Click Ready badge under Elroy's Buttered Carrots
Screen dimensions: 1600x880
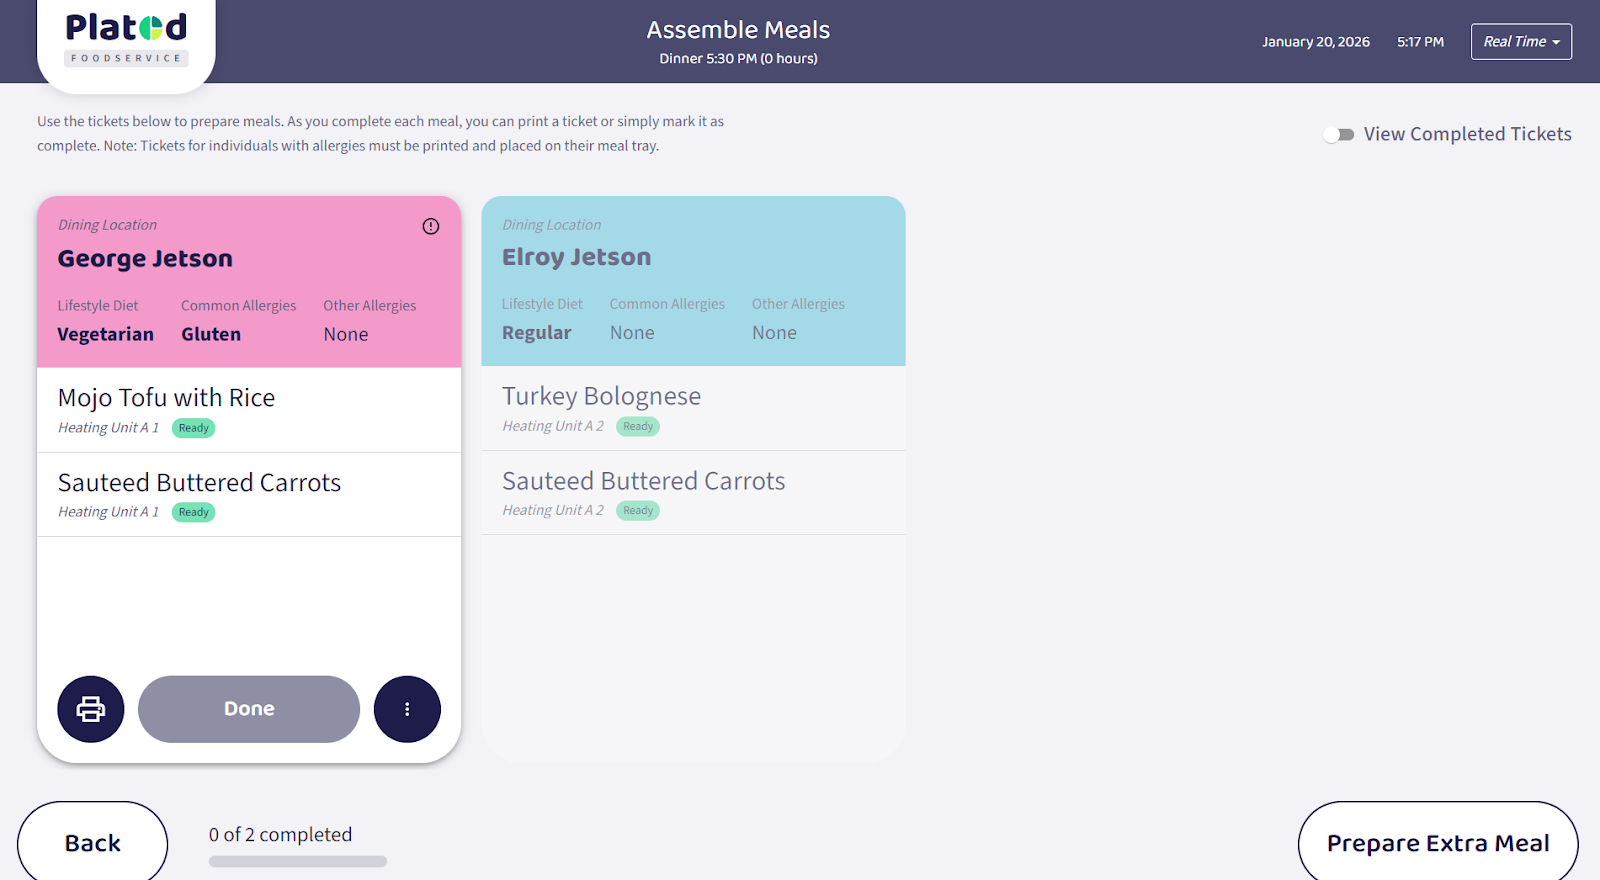click(x=638, y=510)
